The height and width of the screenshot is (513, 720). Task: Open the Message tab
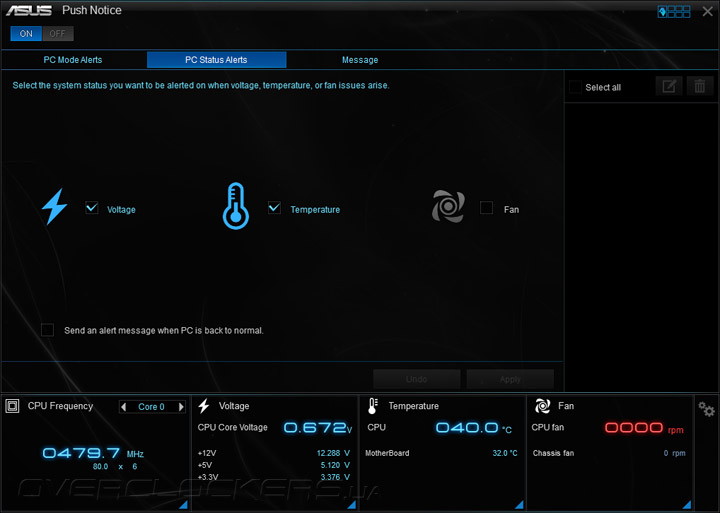(x=360, y=60)
